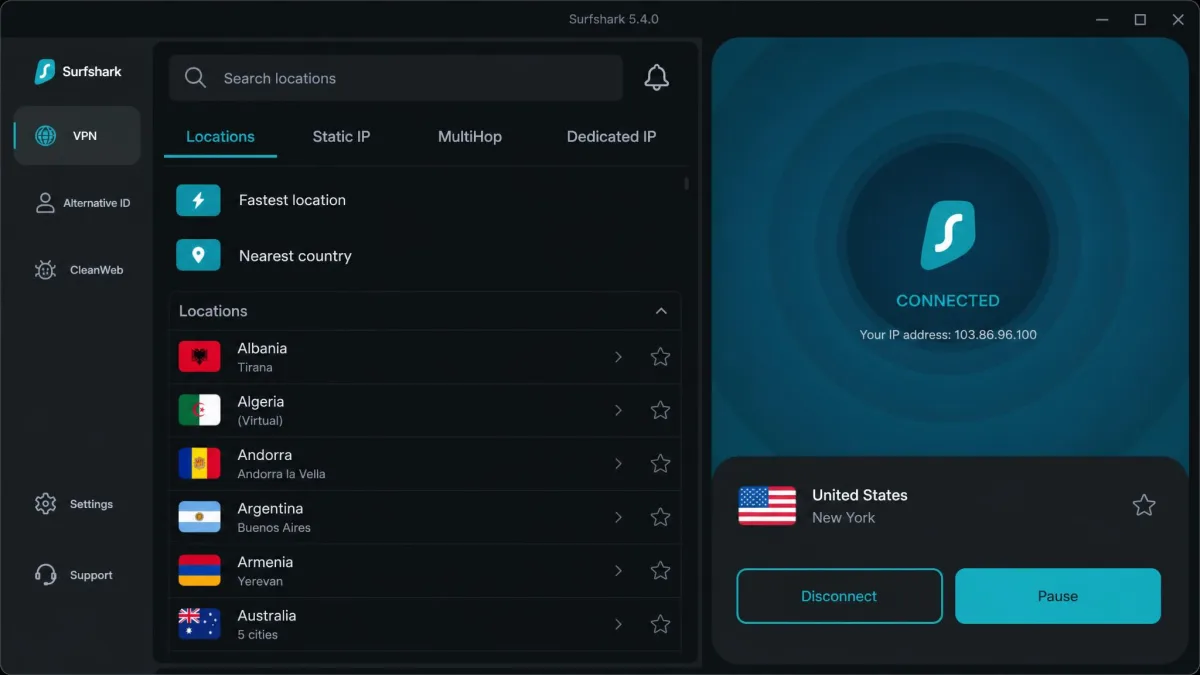
Task: Favorite Algeria with its star
Action: tap(660, 410)
